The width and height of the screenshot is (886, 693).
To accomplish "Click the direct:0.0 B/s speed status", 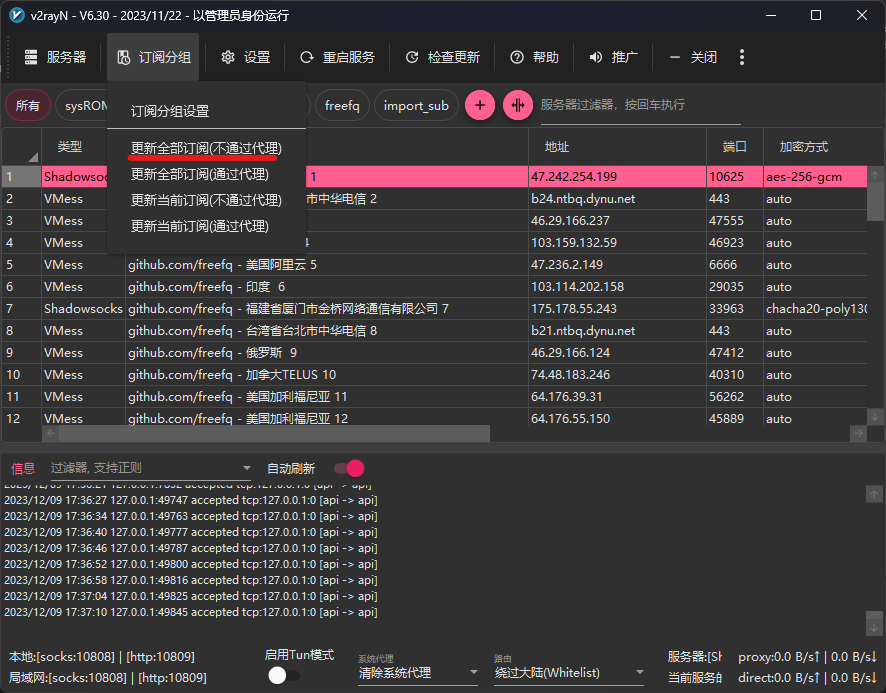I will point(807,677).
